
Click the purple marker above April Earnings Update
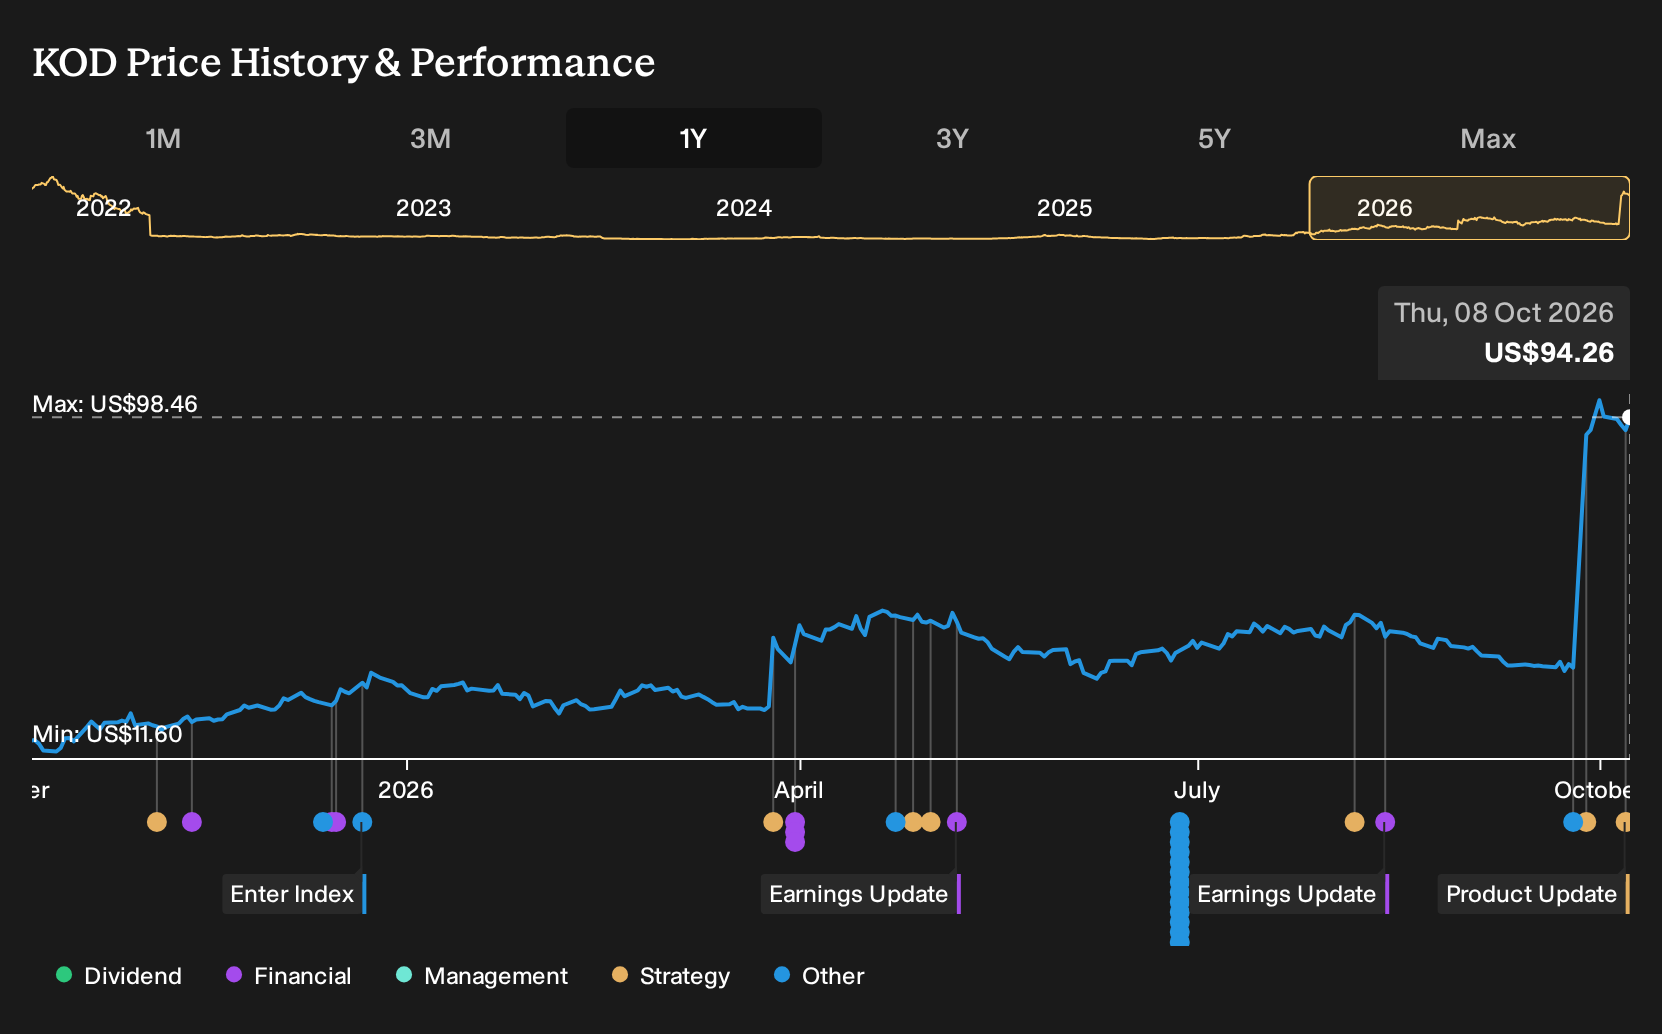(957, 822)
